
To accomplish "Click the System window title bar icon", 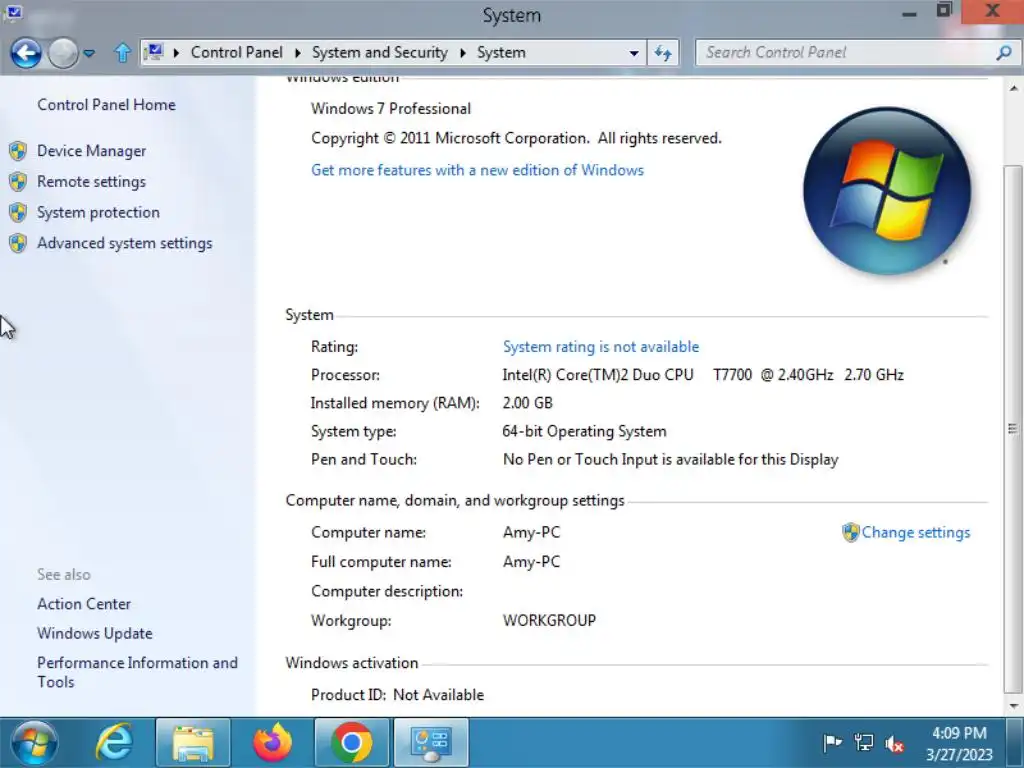I will click(x=13, y=12).
